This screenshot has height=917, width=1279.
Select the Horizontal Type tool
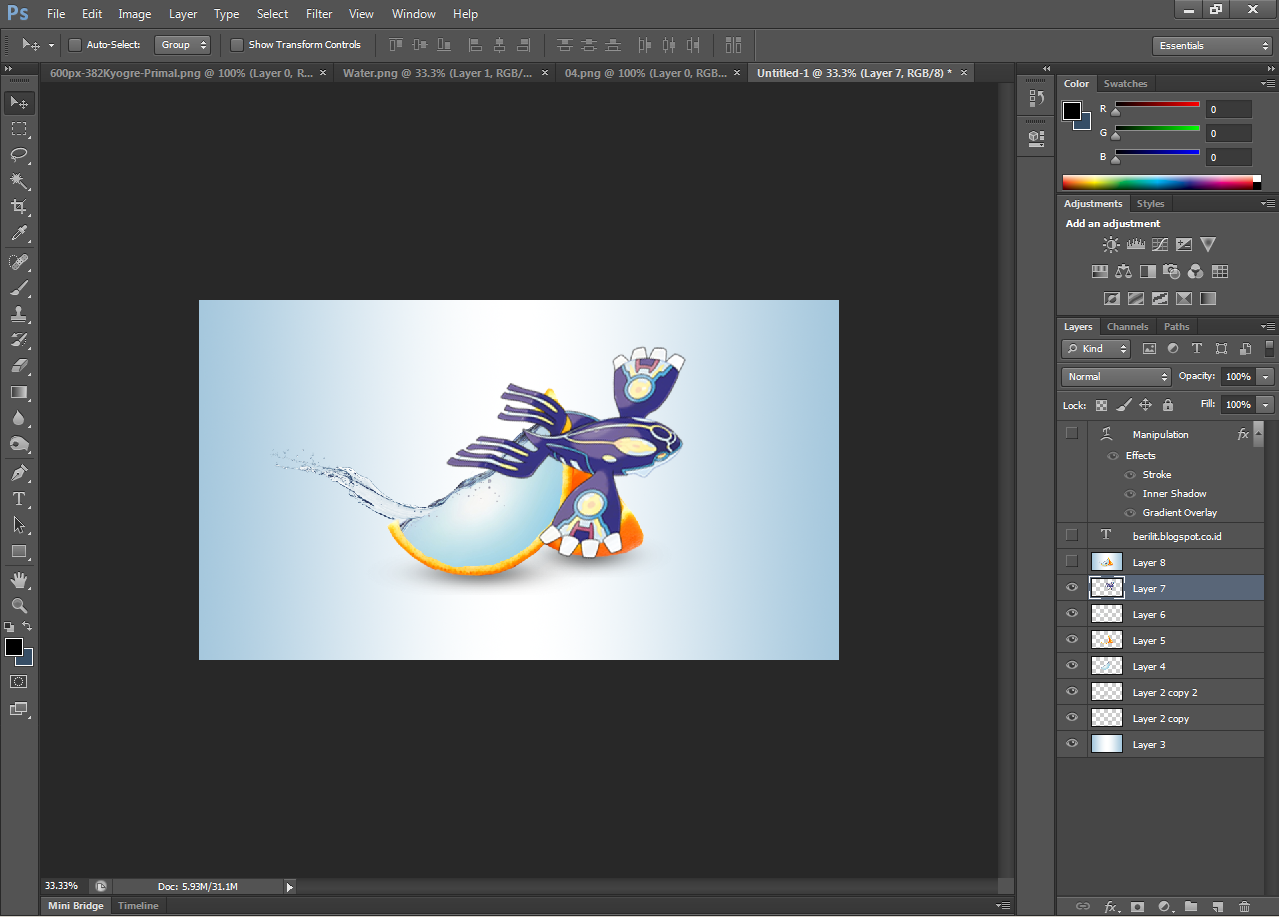coord(19,499)
